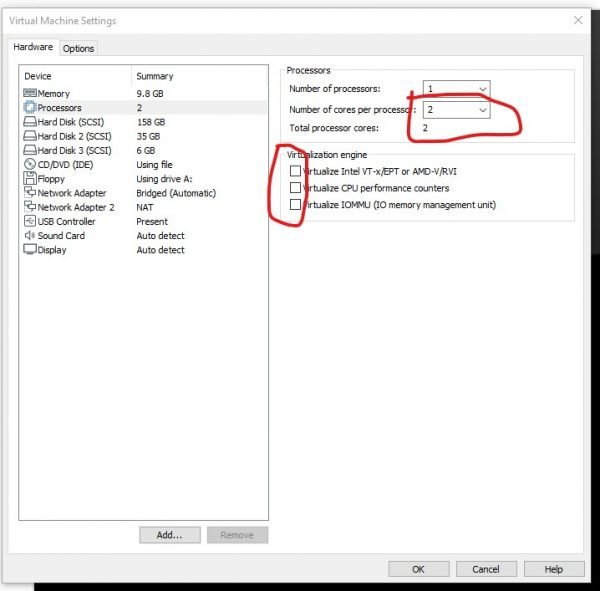Click the Add... button
600x591 pixels.
(170, 535)
